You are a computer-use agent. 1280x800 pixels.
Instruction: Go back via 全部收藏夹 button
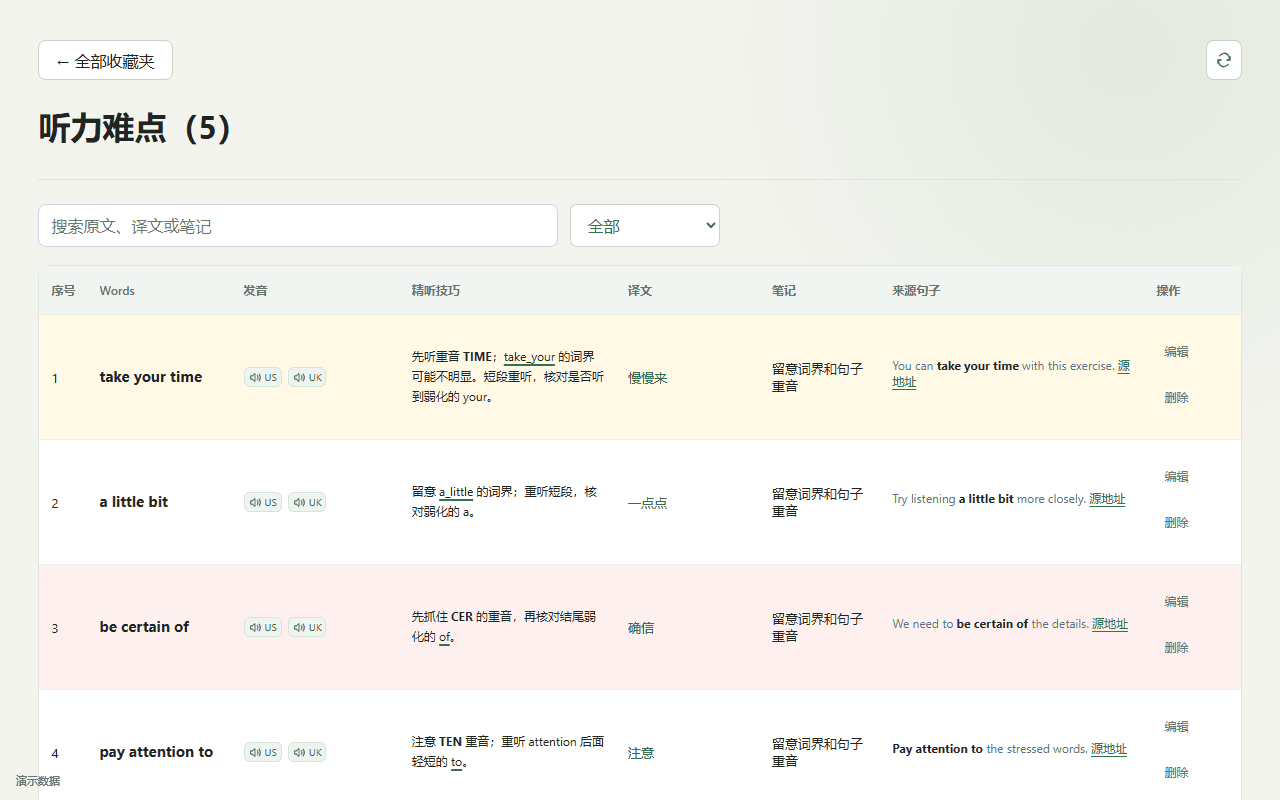coord(105,60)
